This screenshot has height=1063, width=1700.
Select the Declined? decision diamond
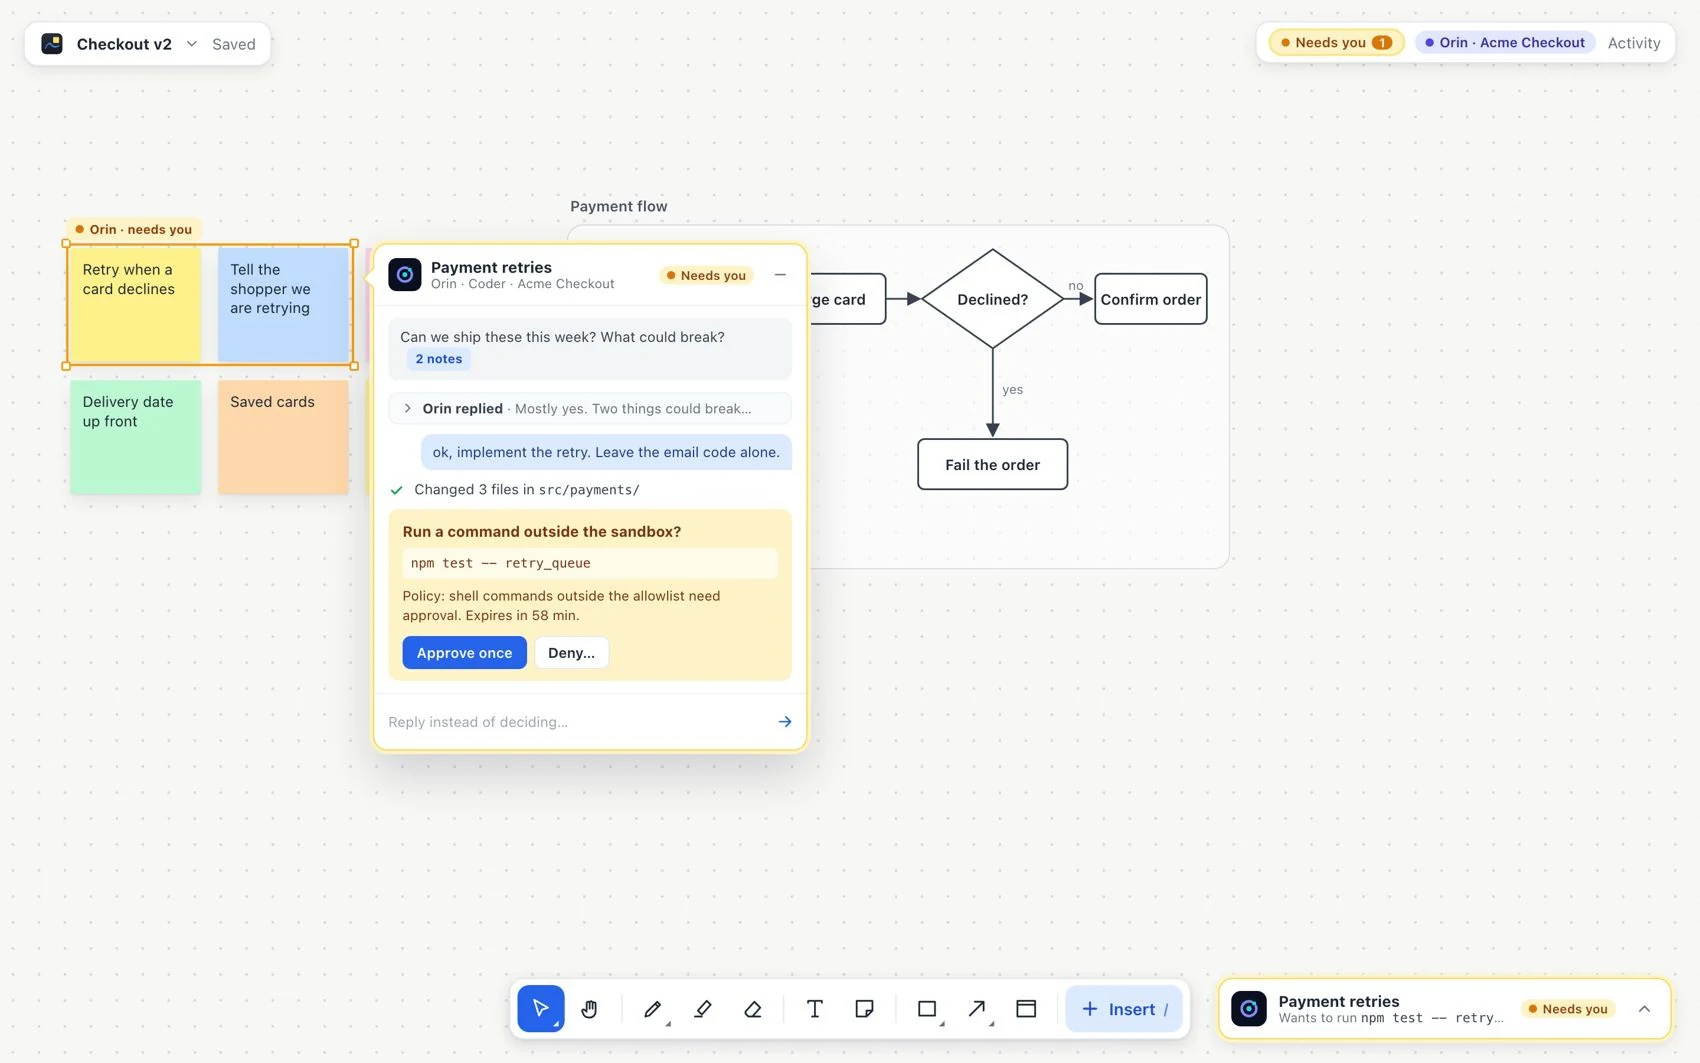[x=992, y=299]
